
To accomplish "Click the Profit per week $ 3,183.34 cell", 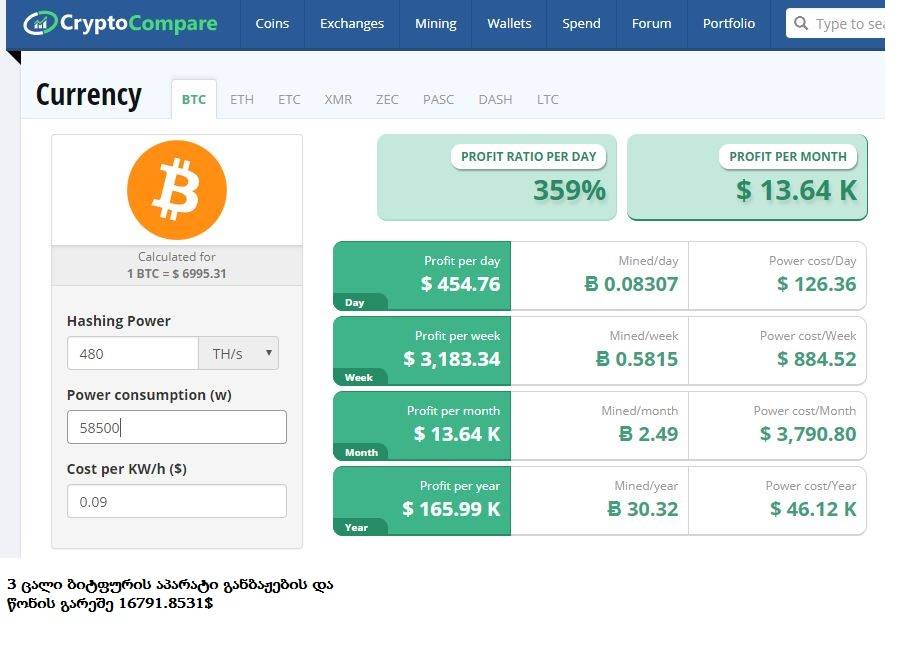I will (x=422, y=351).
